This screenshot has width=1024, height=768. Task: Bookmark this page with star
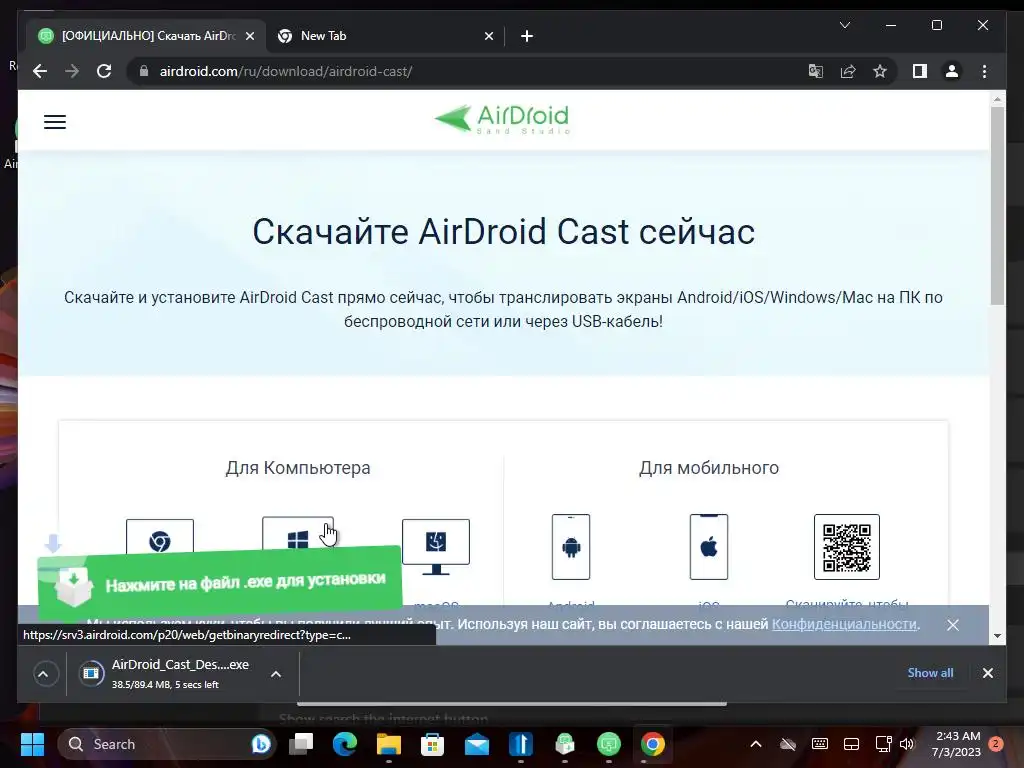pyautogui.click(x=880, y=71)
